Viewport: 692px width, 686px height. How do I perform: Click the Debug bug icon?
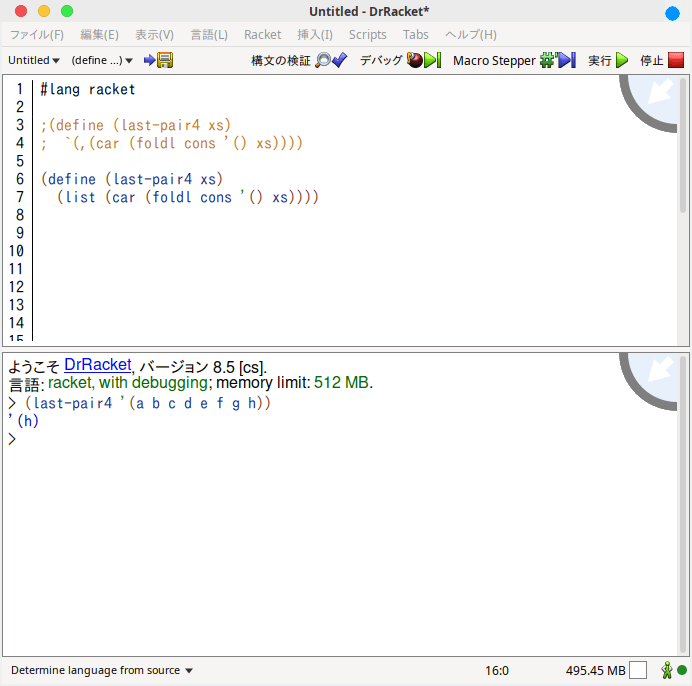pos(415,60)
